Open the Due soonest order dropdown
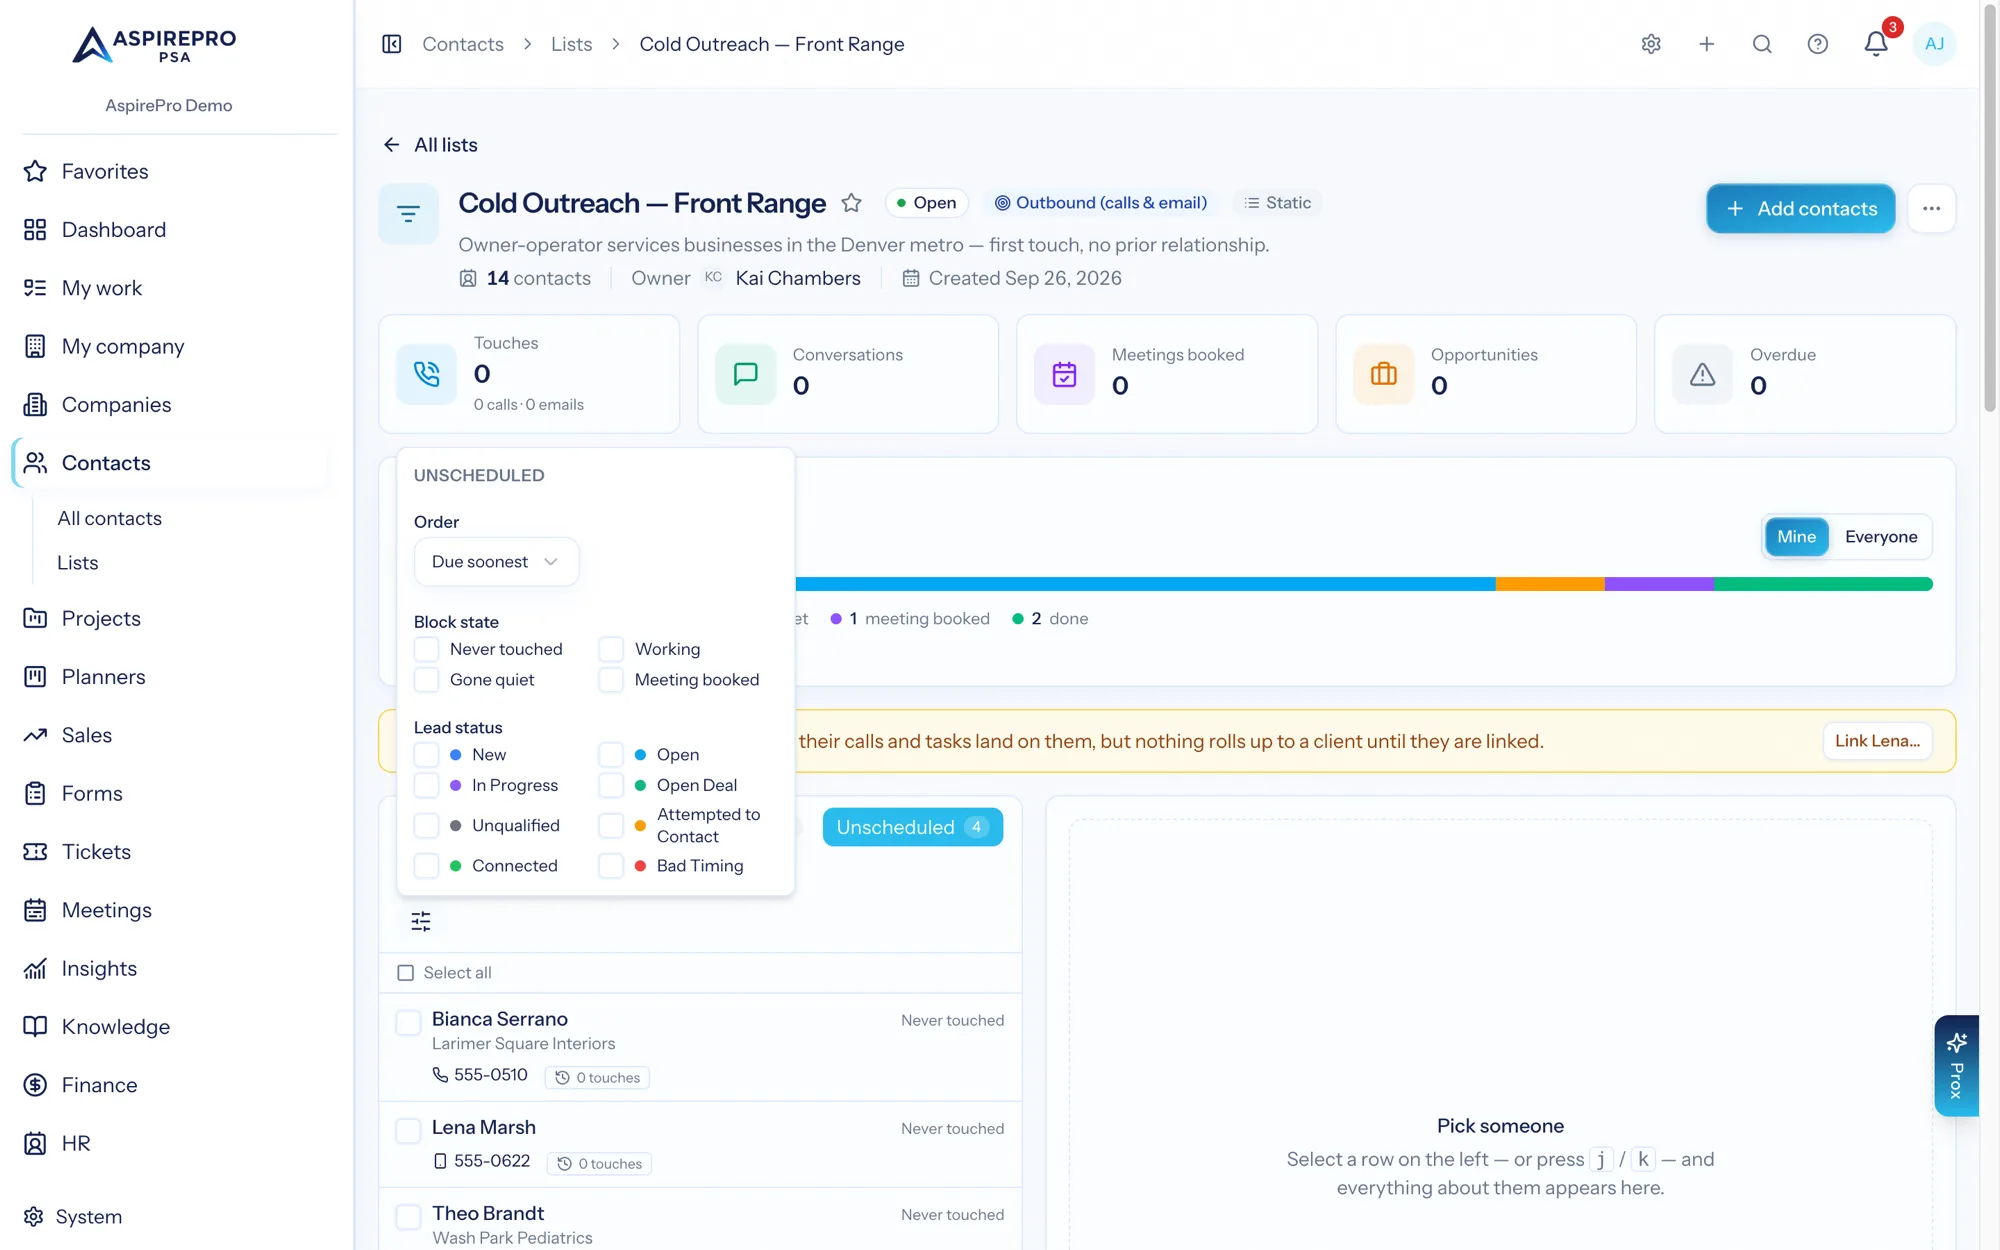This screenshot has height=1250, width=2000. pos(496,562)
